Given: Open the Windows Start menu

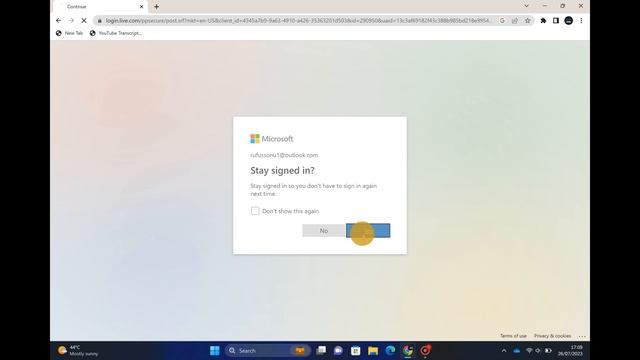Looking at the screenshot, I should [x=215, y=351].
